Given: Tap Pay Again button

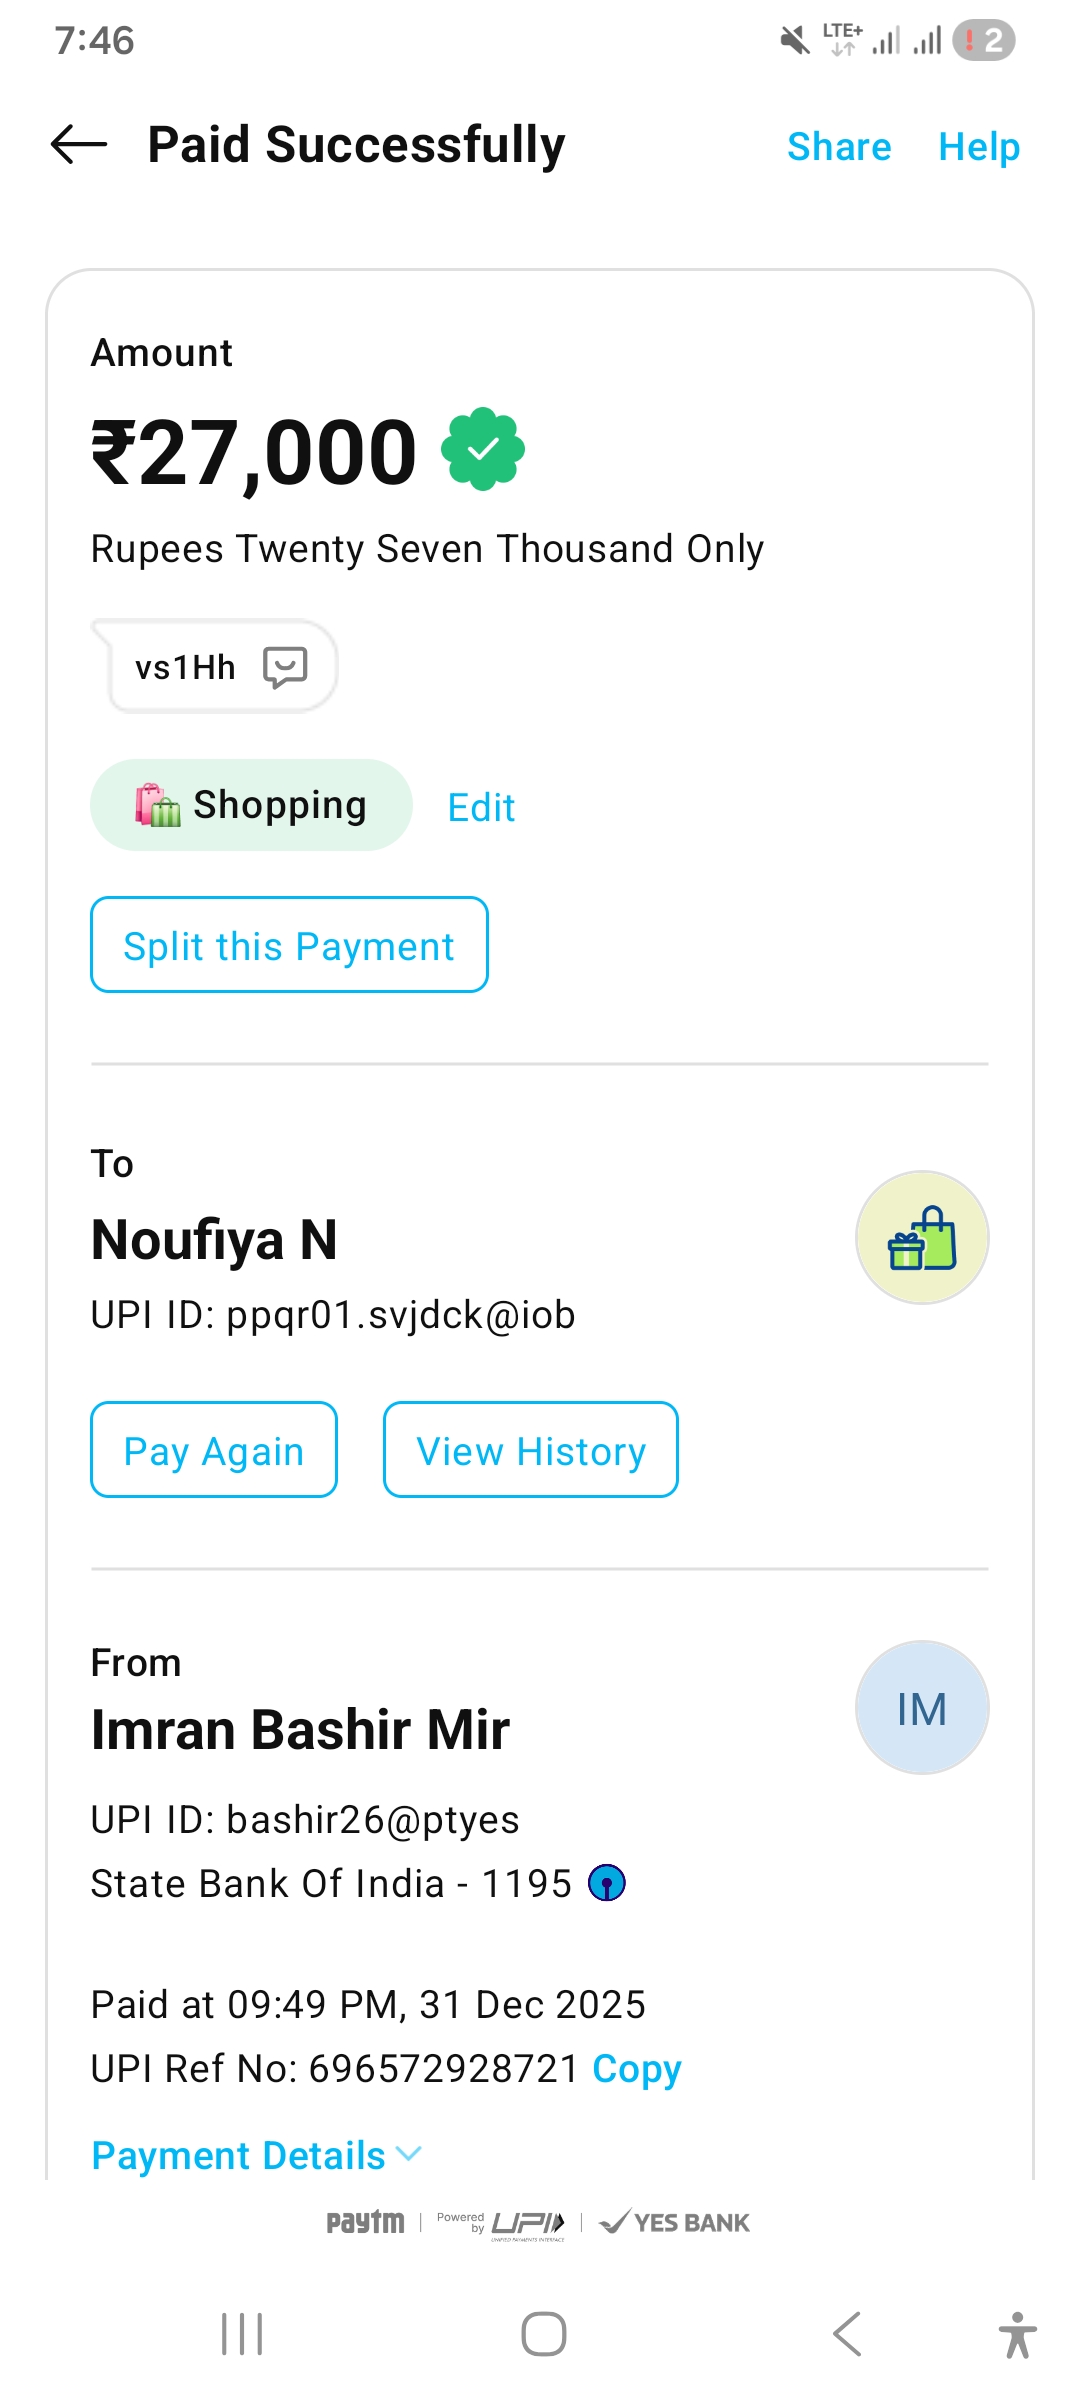Looking at the screenshot, I should (214, 1450).
